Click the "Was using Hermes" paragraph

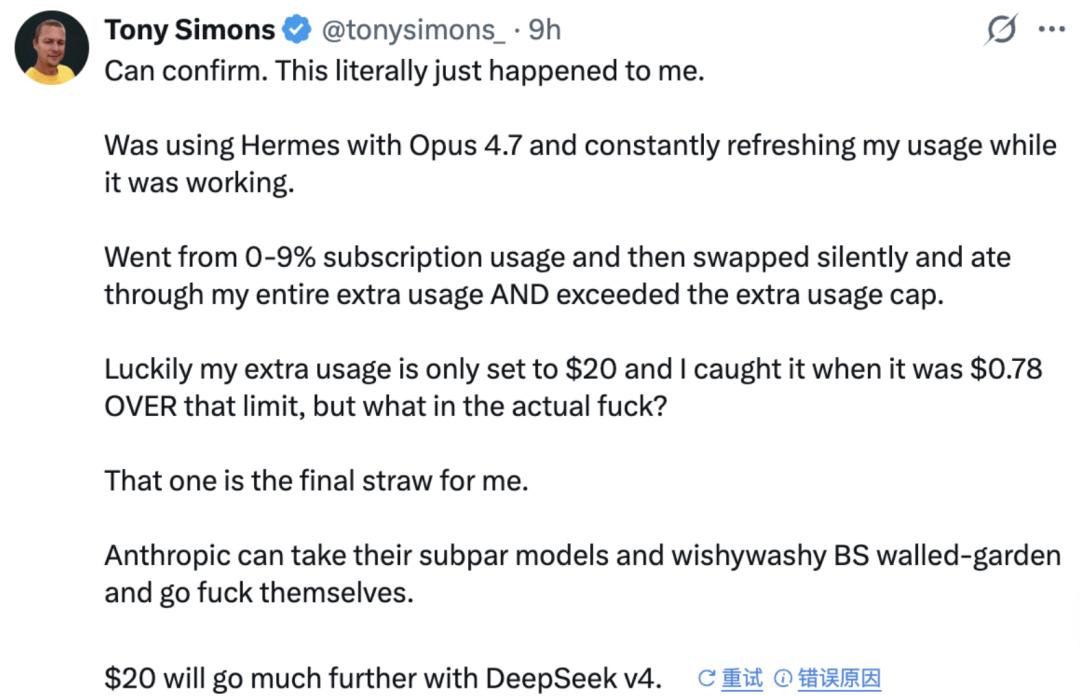580,146
